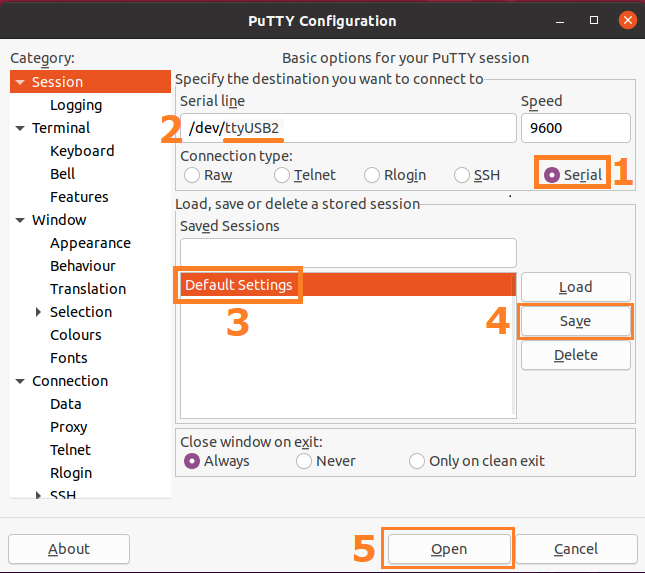Collapse the Connection category arrow
Screen dimensions: 645x573
pos(20,381)
